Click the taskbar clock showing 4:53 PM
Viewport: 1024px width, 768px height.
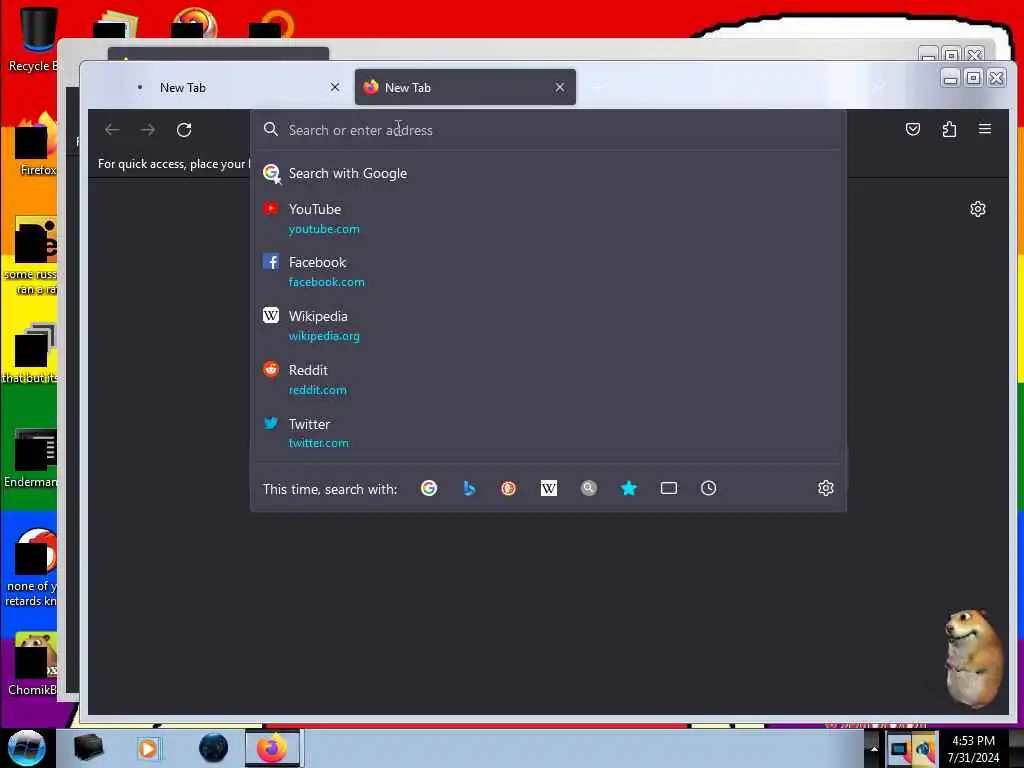click(x=973, y=749)
